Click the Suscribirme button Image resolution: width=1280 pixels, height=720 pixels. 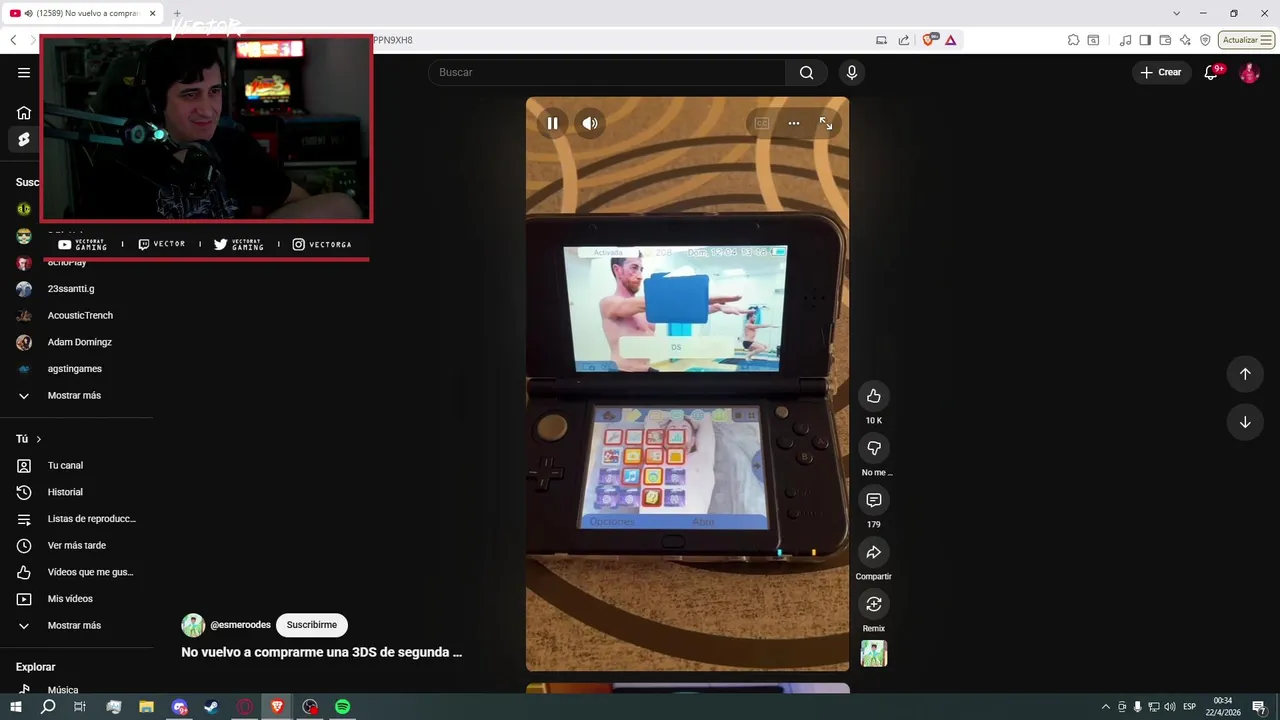point(311,625)
